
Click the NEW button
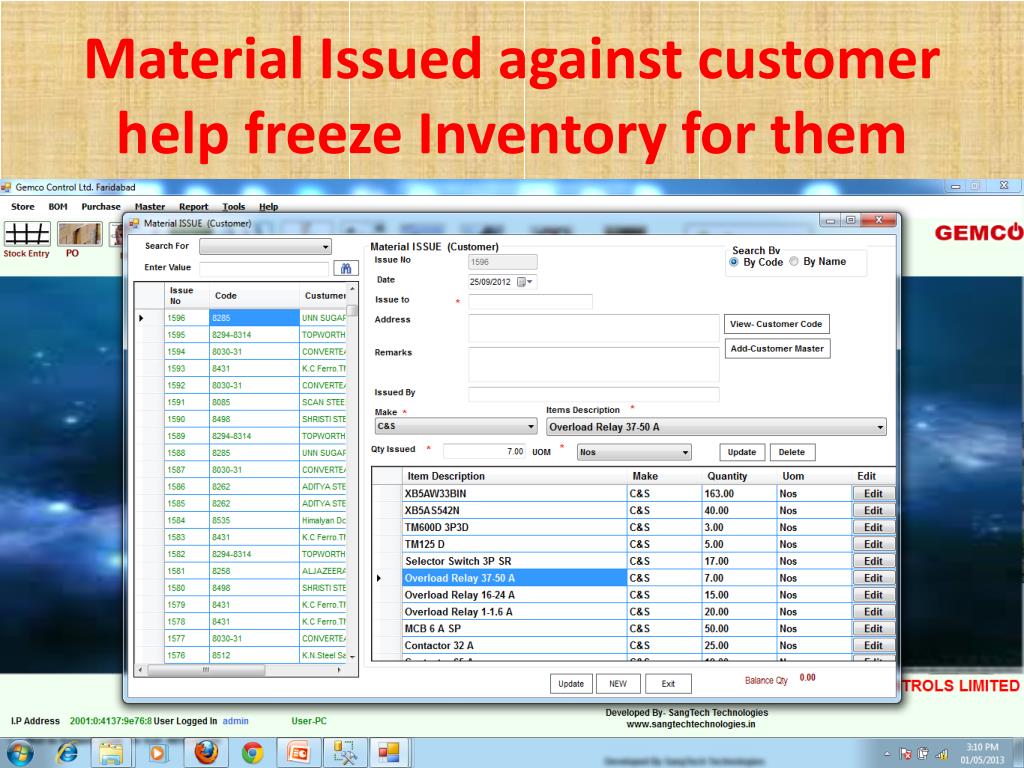(x=618, y=684)
